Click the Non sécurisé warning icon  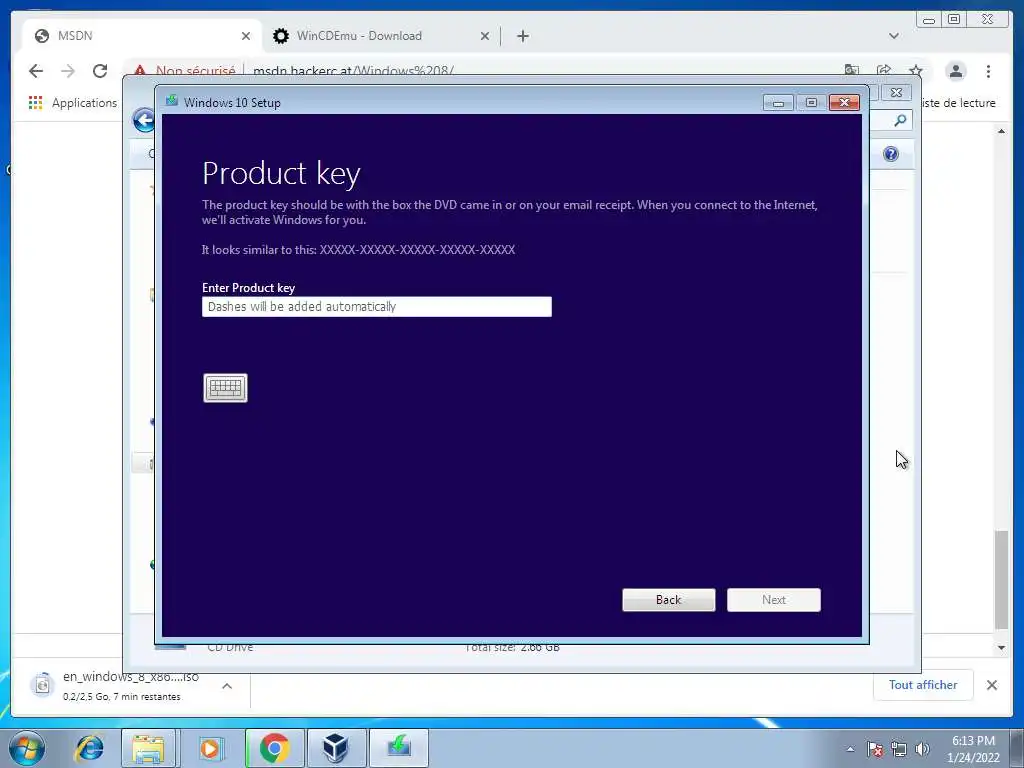coord(140,70)
